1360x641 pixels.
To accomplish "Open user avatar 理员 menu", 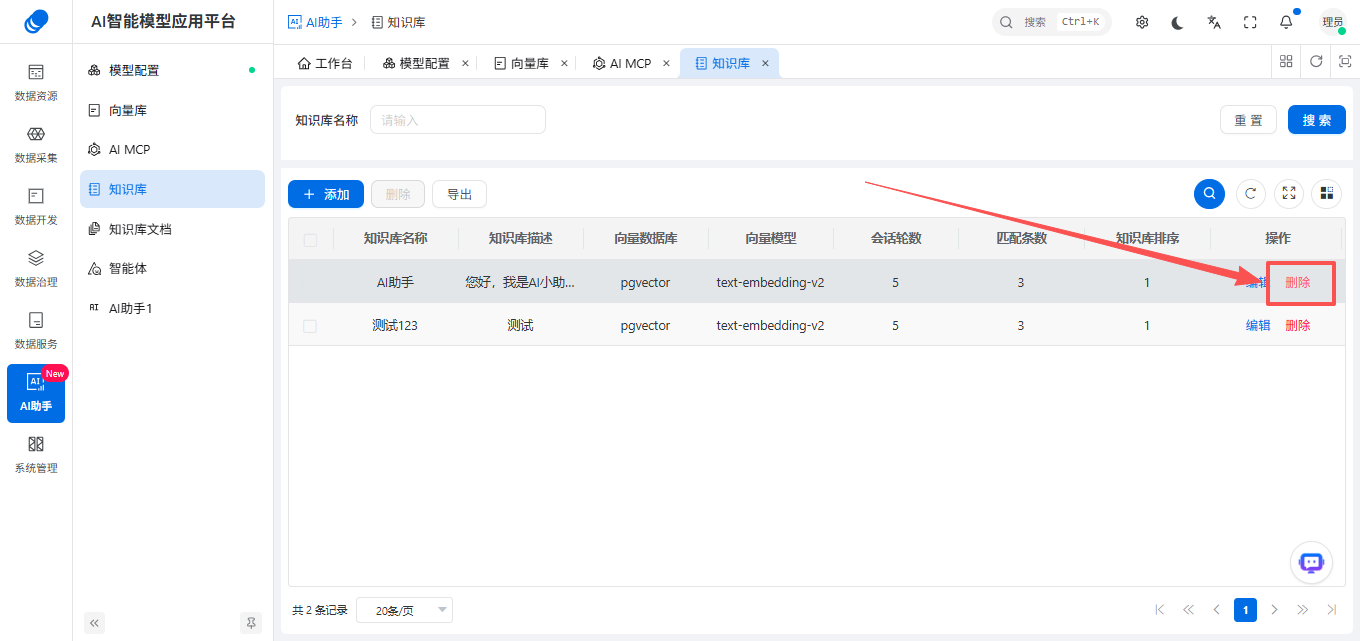I will [1332, 22].
